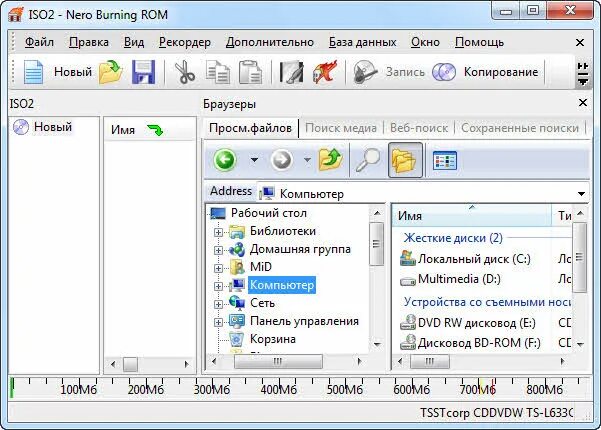Click the Новый toolbar button label
The width and height of the screenshot is (601, 430).
73,72
